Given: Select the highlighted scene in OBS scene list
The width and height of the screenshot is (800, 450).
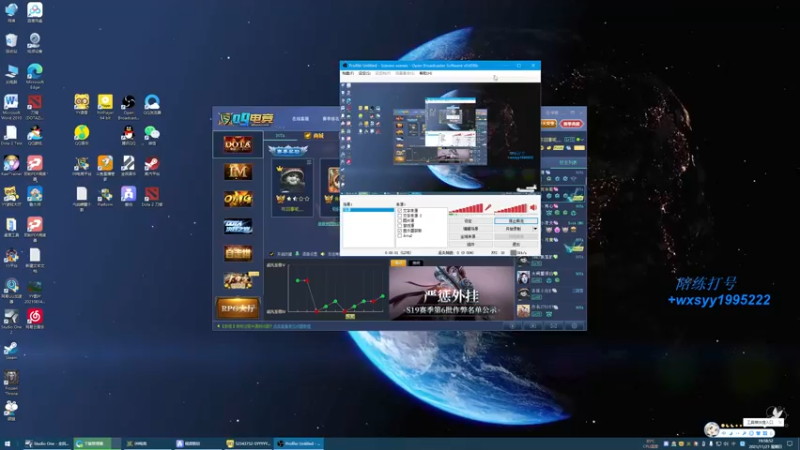Looking at the screenshot, I should [368, 210].
